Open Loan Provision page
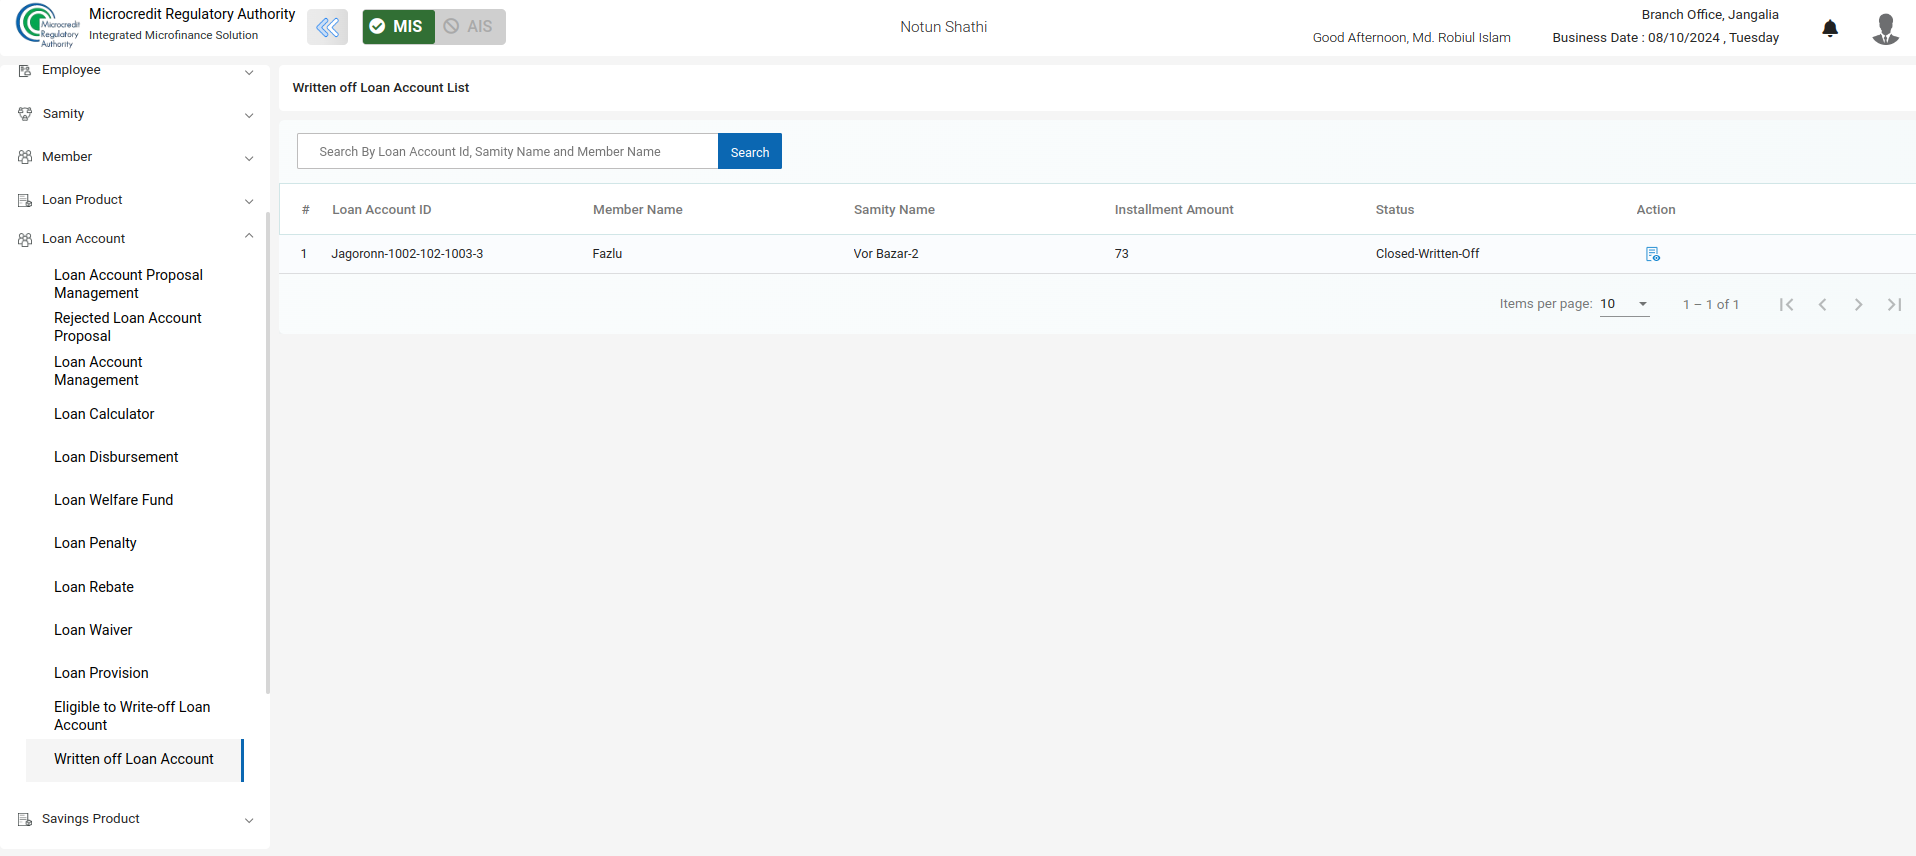 pos(101,673)
